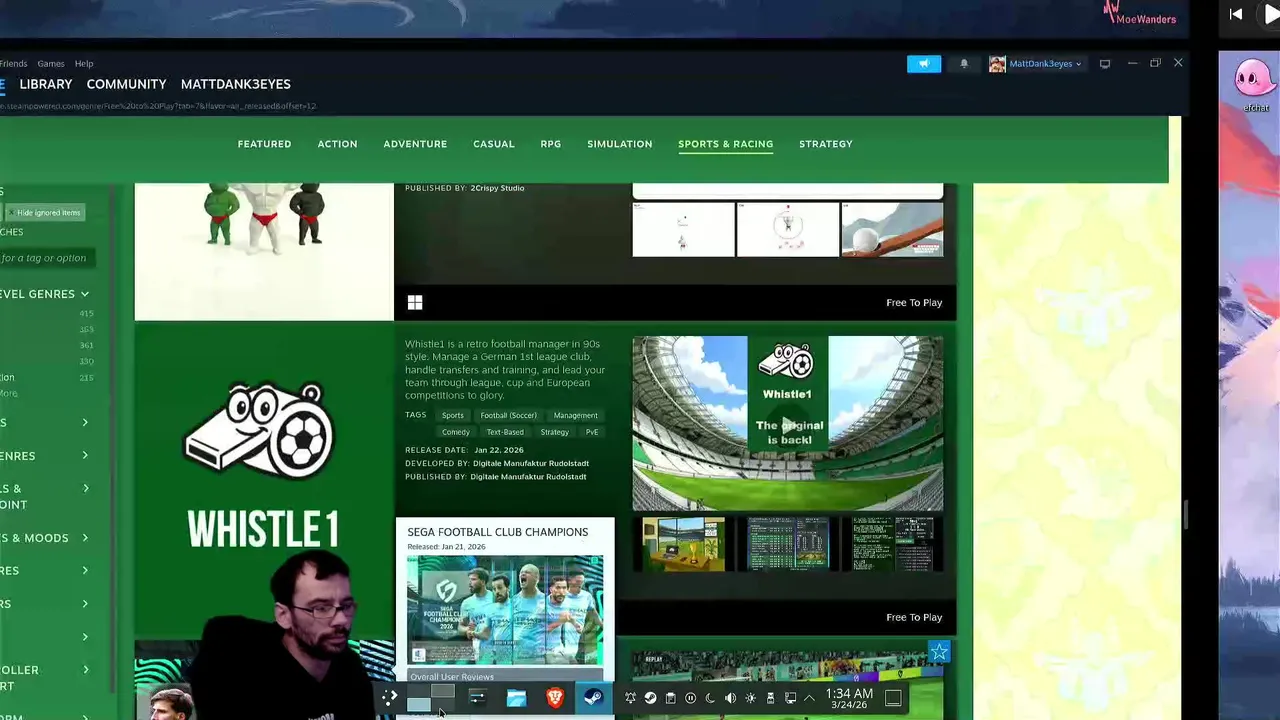Focus the tag or option search field
The image size is (1280, 720).
tap(48, 258)
